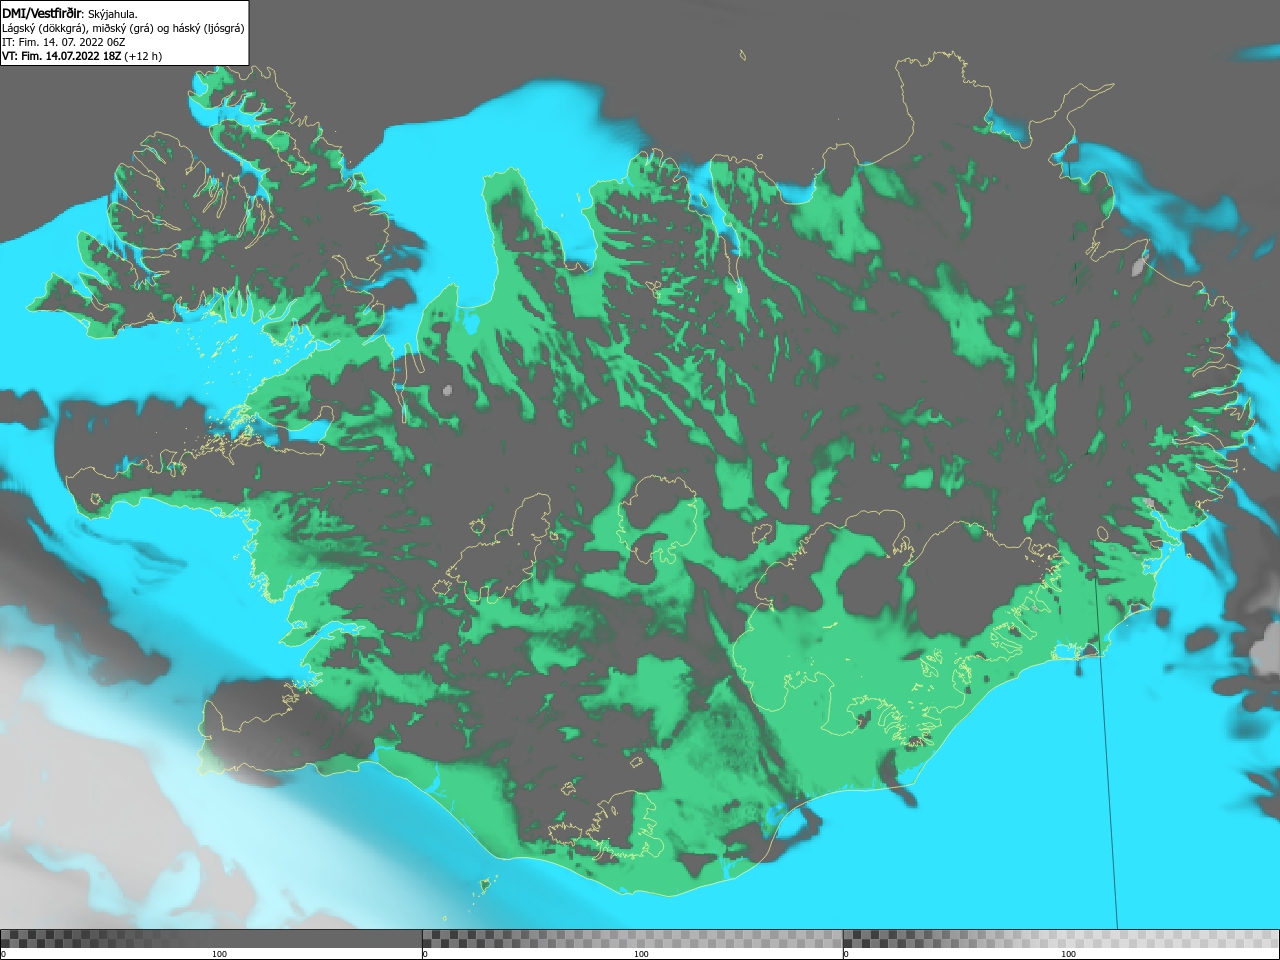Click the medium grey mid-cloud color scale bar
The height and width of the screenshot is (960, 1280).
(633, 938)
